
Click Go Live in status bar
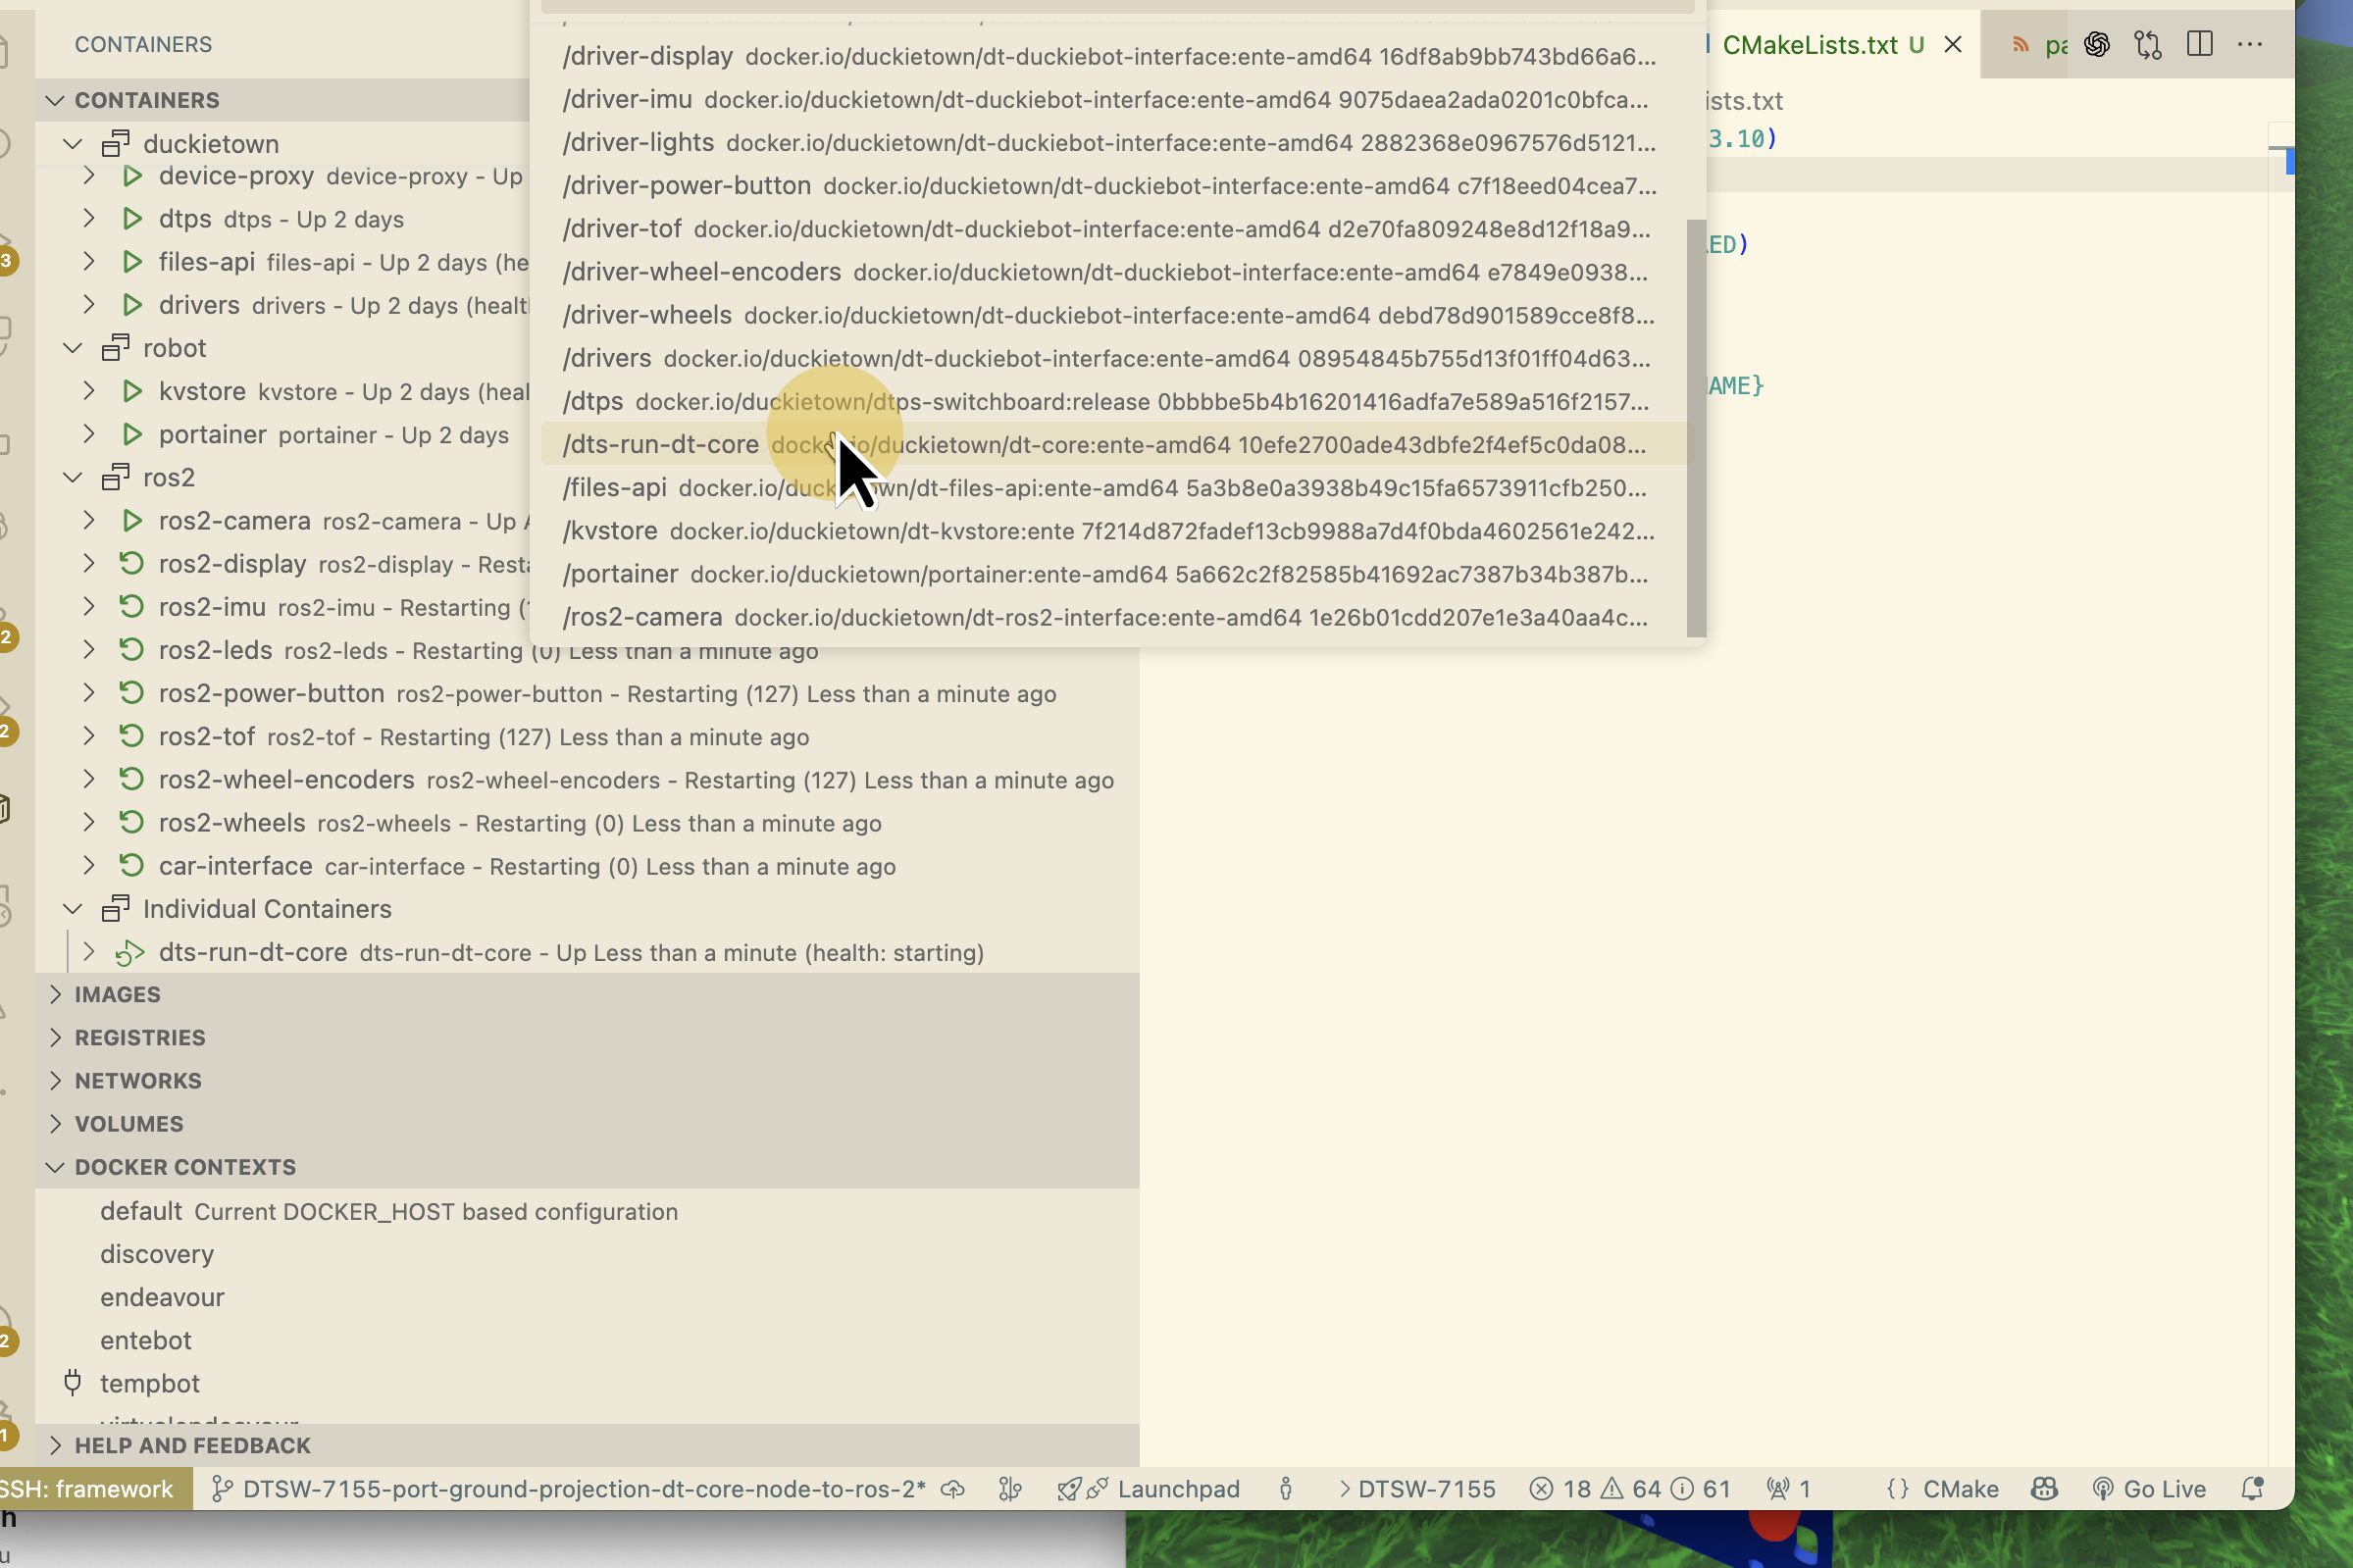pos(2149,1489)
